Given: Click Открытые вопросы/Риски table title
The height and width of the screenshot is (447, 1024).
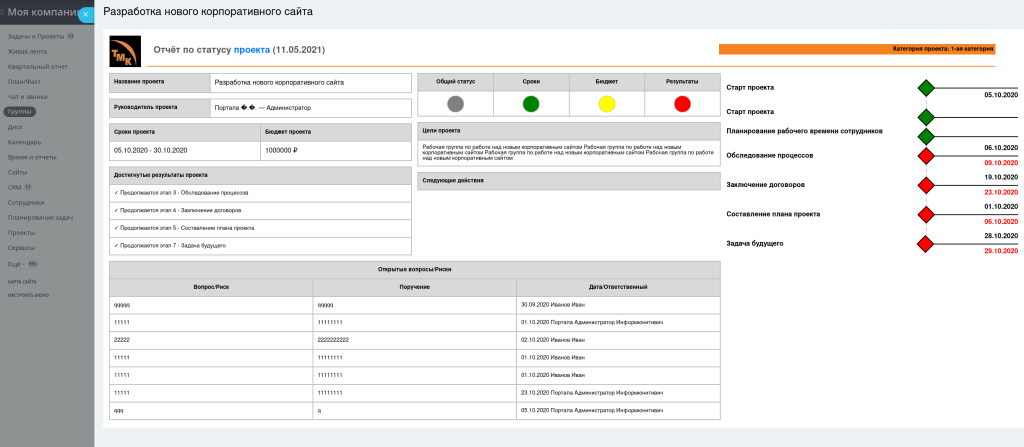Looking at the screenshot, I should [415, 270].
